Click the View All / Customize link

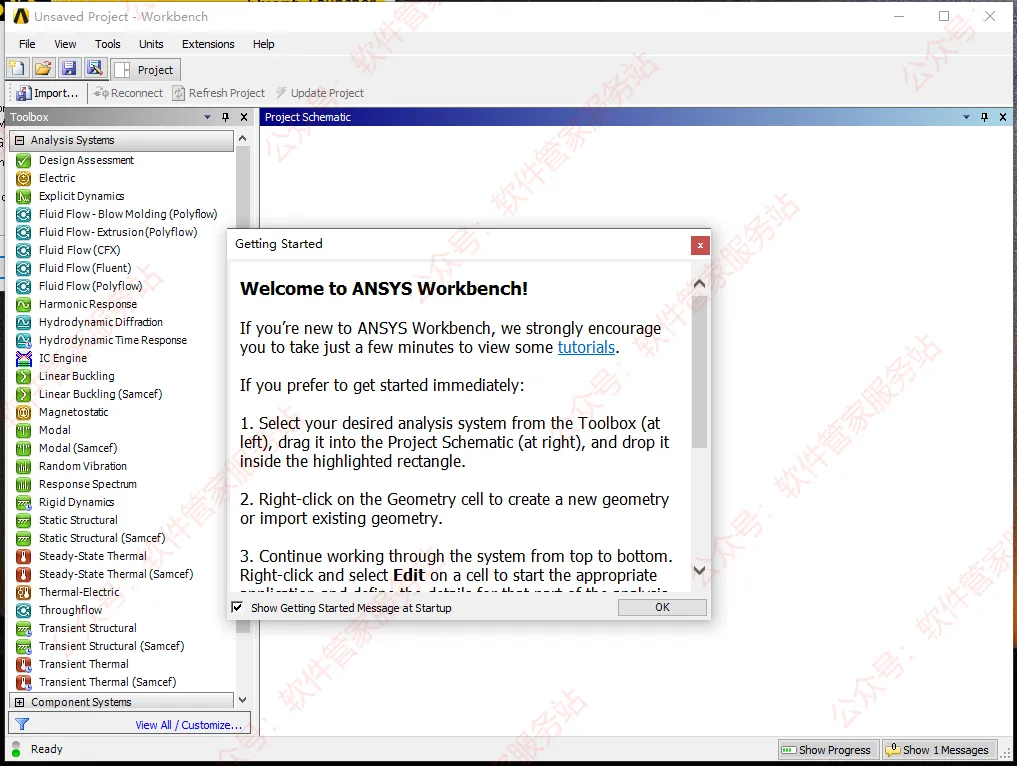tap(188, 725)
